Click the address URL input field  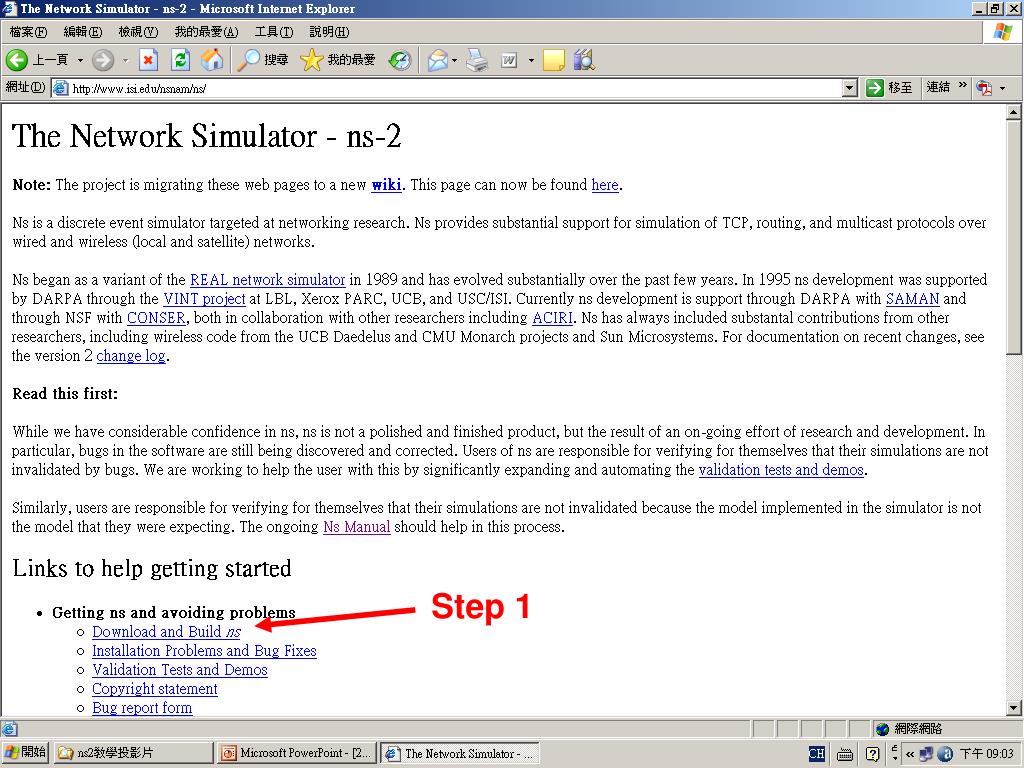tap(455, 88)
